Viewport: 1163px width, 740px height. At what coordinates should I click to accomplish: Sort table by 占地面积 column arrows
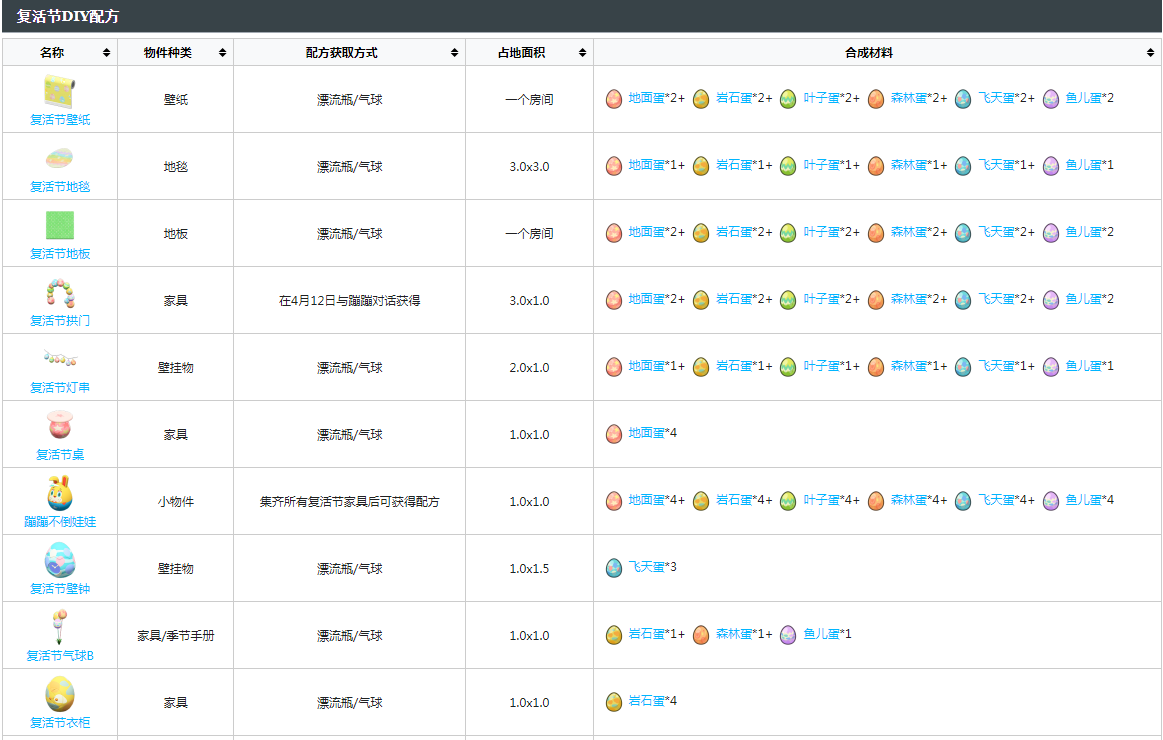pyautogui.click(x=582, y=53)
